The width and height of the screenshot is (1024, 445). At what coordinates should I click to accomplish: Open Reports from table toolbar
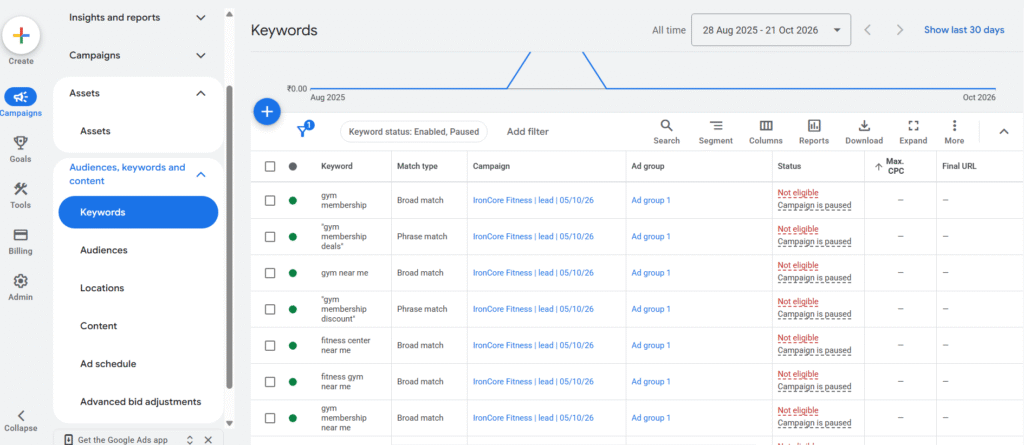tap(814, 132)
